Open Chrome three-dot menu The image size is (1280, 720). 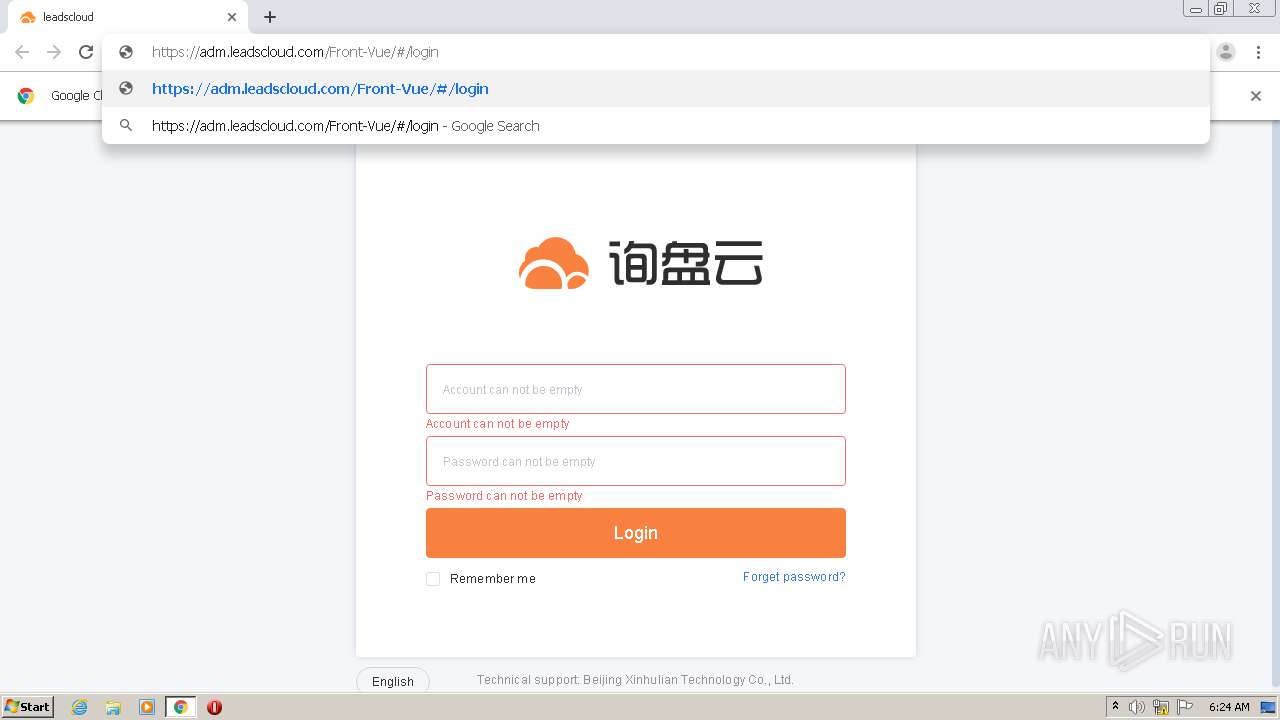click(1258, 52)
